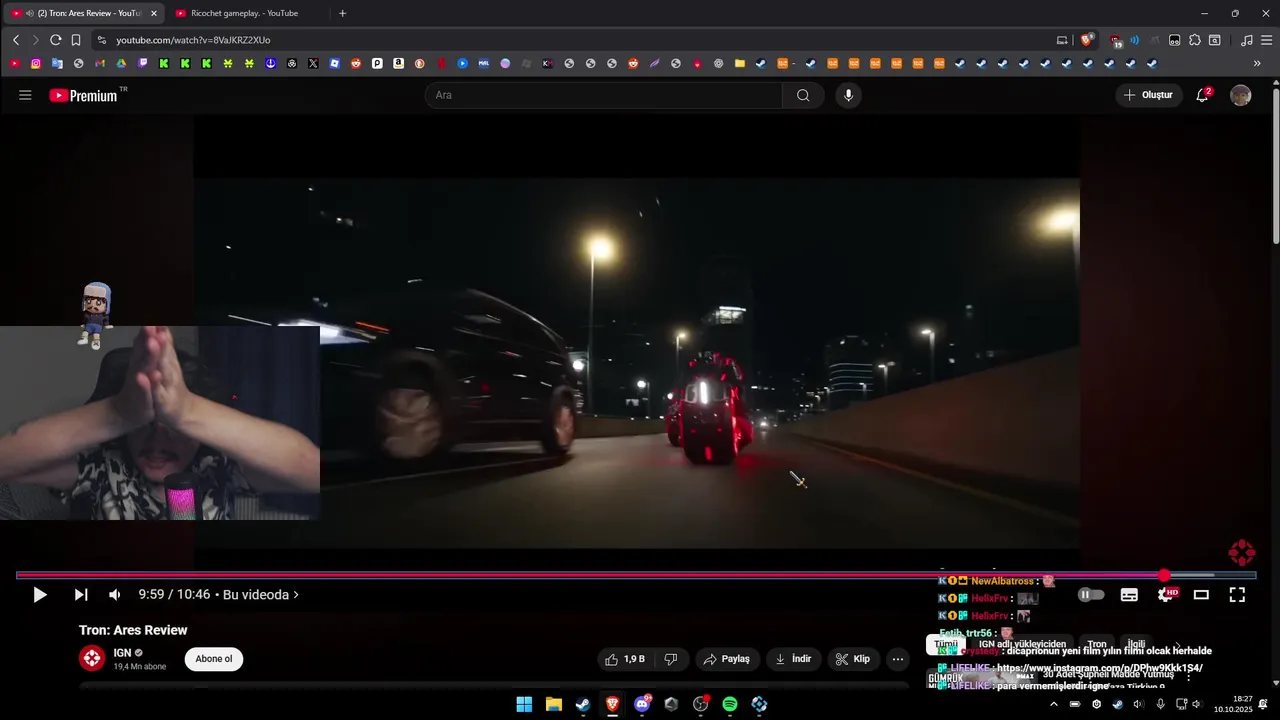Image resolution: width=1280 pixels, height=720 pixels.
Task: Open the playlist music note icon
Action: [x=1246, y=40]
